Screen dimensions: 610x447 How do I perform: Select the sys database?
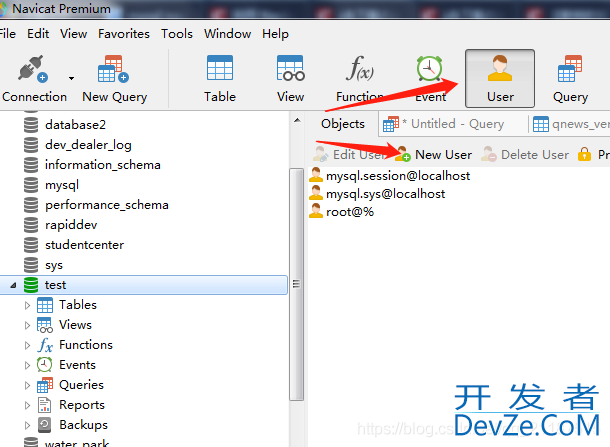(x=54, y=265)
